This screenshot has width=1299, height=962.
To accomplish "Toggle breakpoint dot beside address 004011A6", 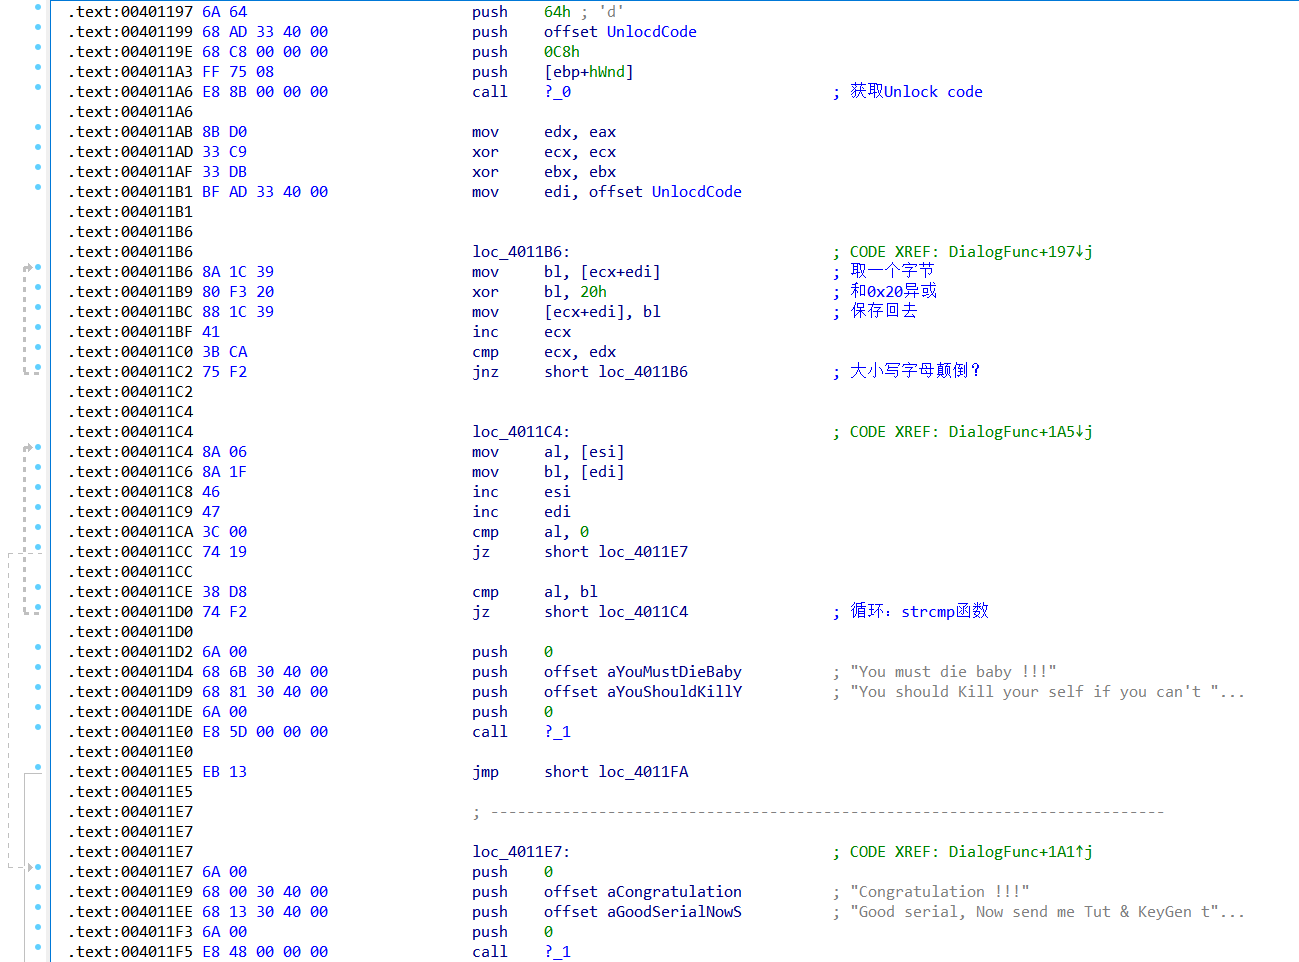I will (38, 88).
